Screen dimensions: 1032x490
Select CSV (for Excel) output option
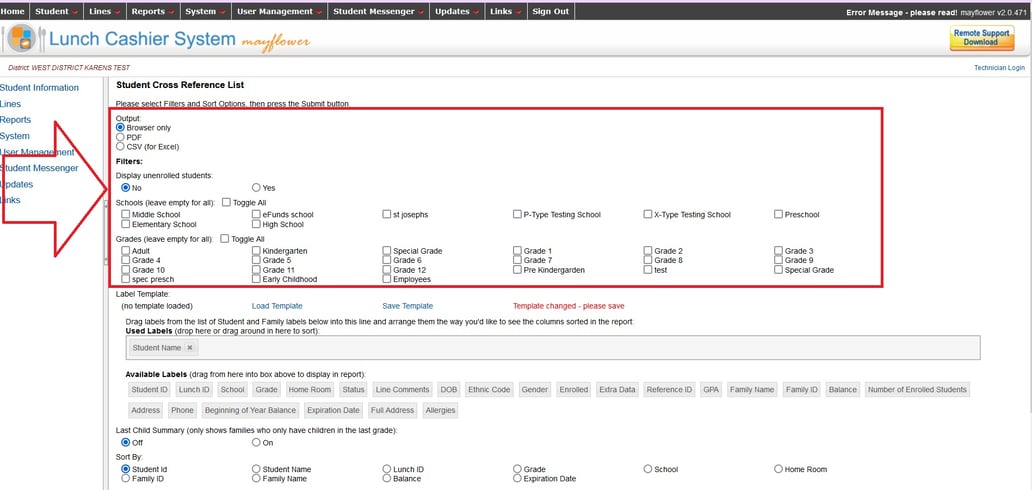121,147
